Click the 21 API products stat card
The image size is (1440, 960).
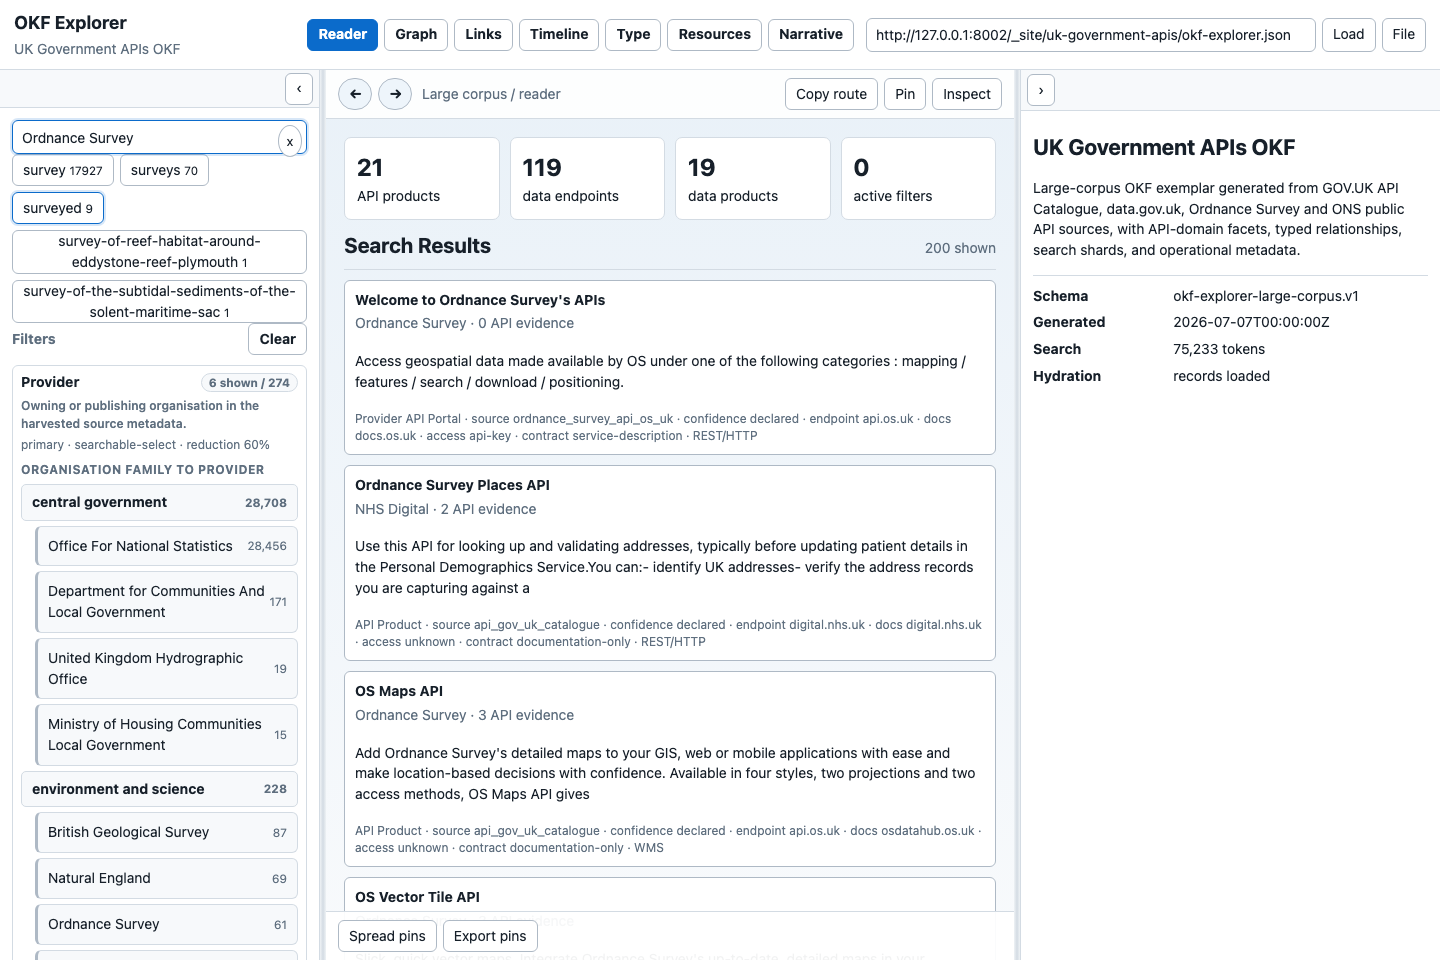tap(422, 179)
